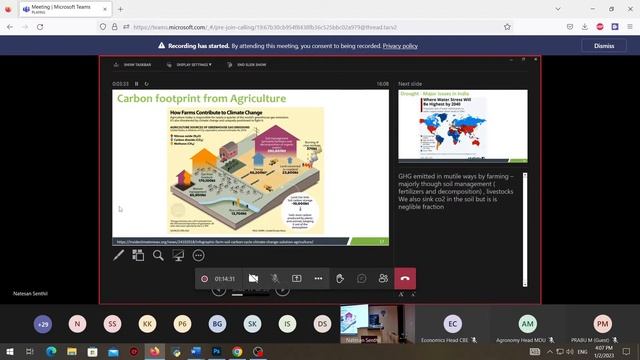Viewport: 640px width, 360px height.
Task: Dismiss the recording notification banner
Action: pos(604,46)
